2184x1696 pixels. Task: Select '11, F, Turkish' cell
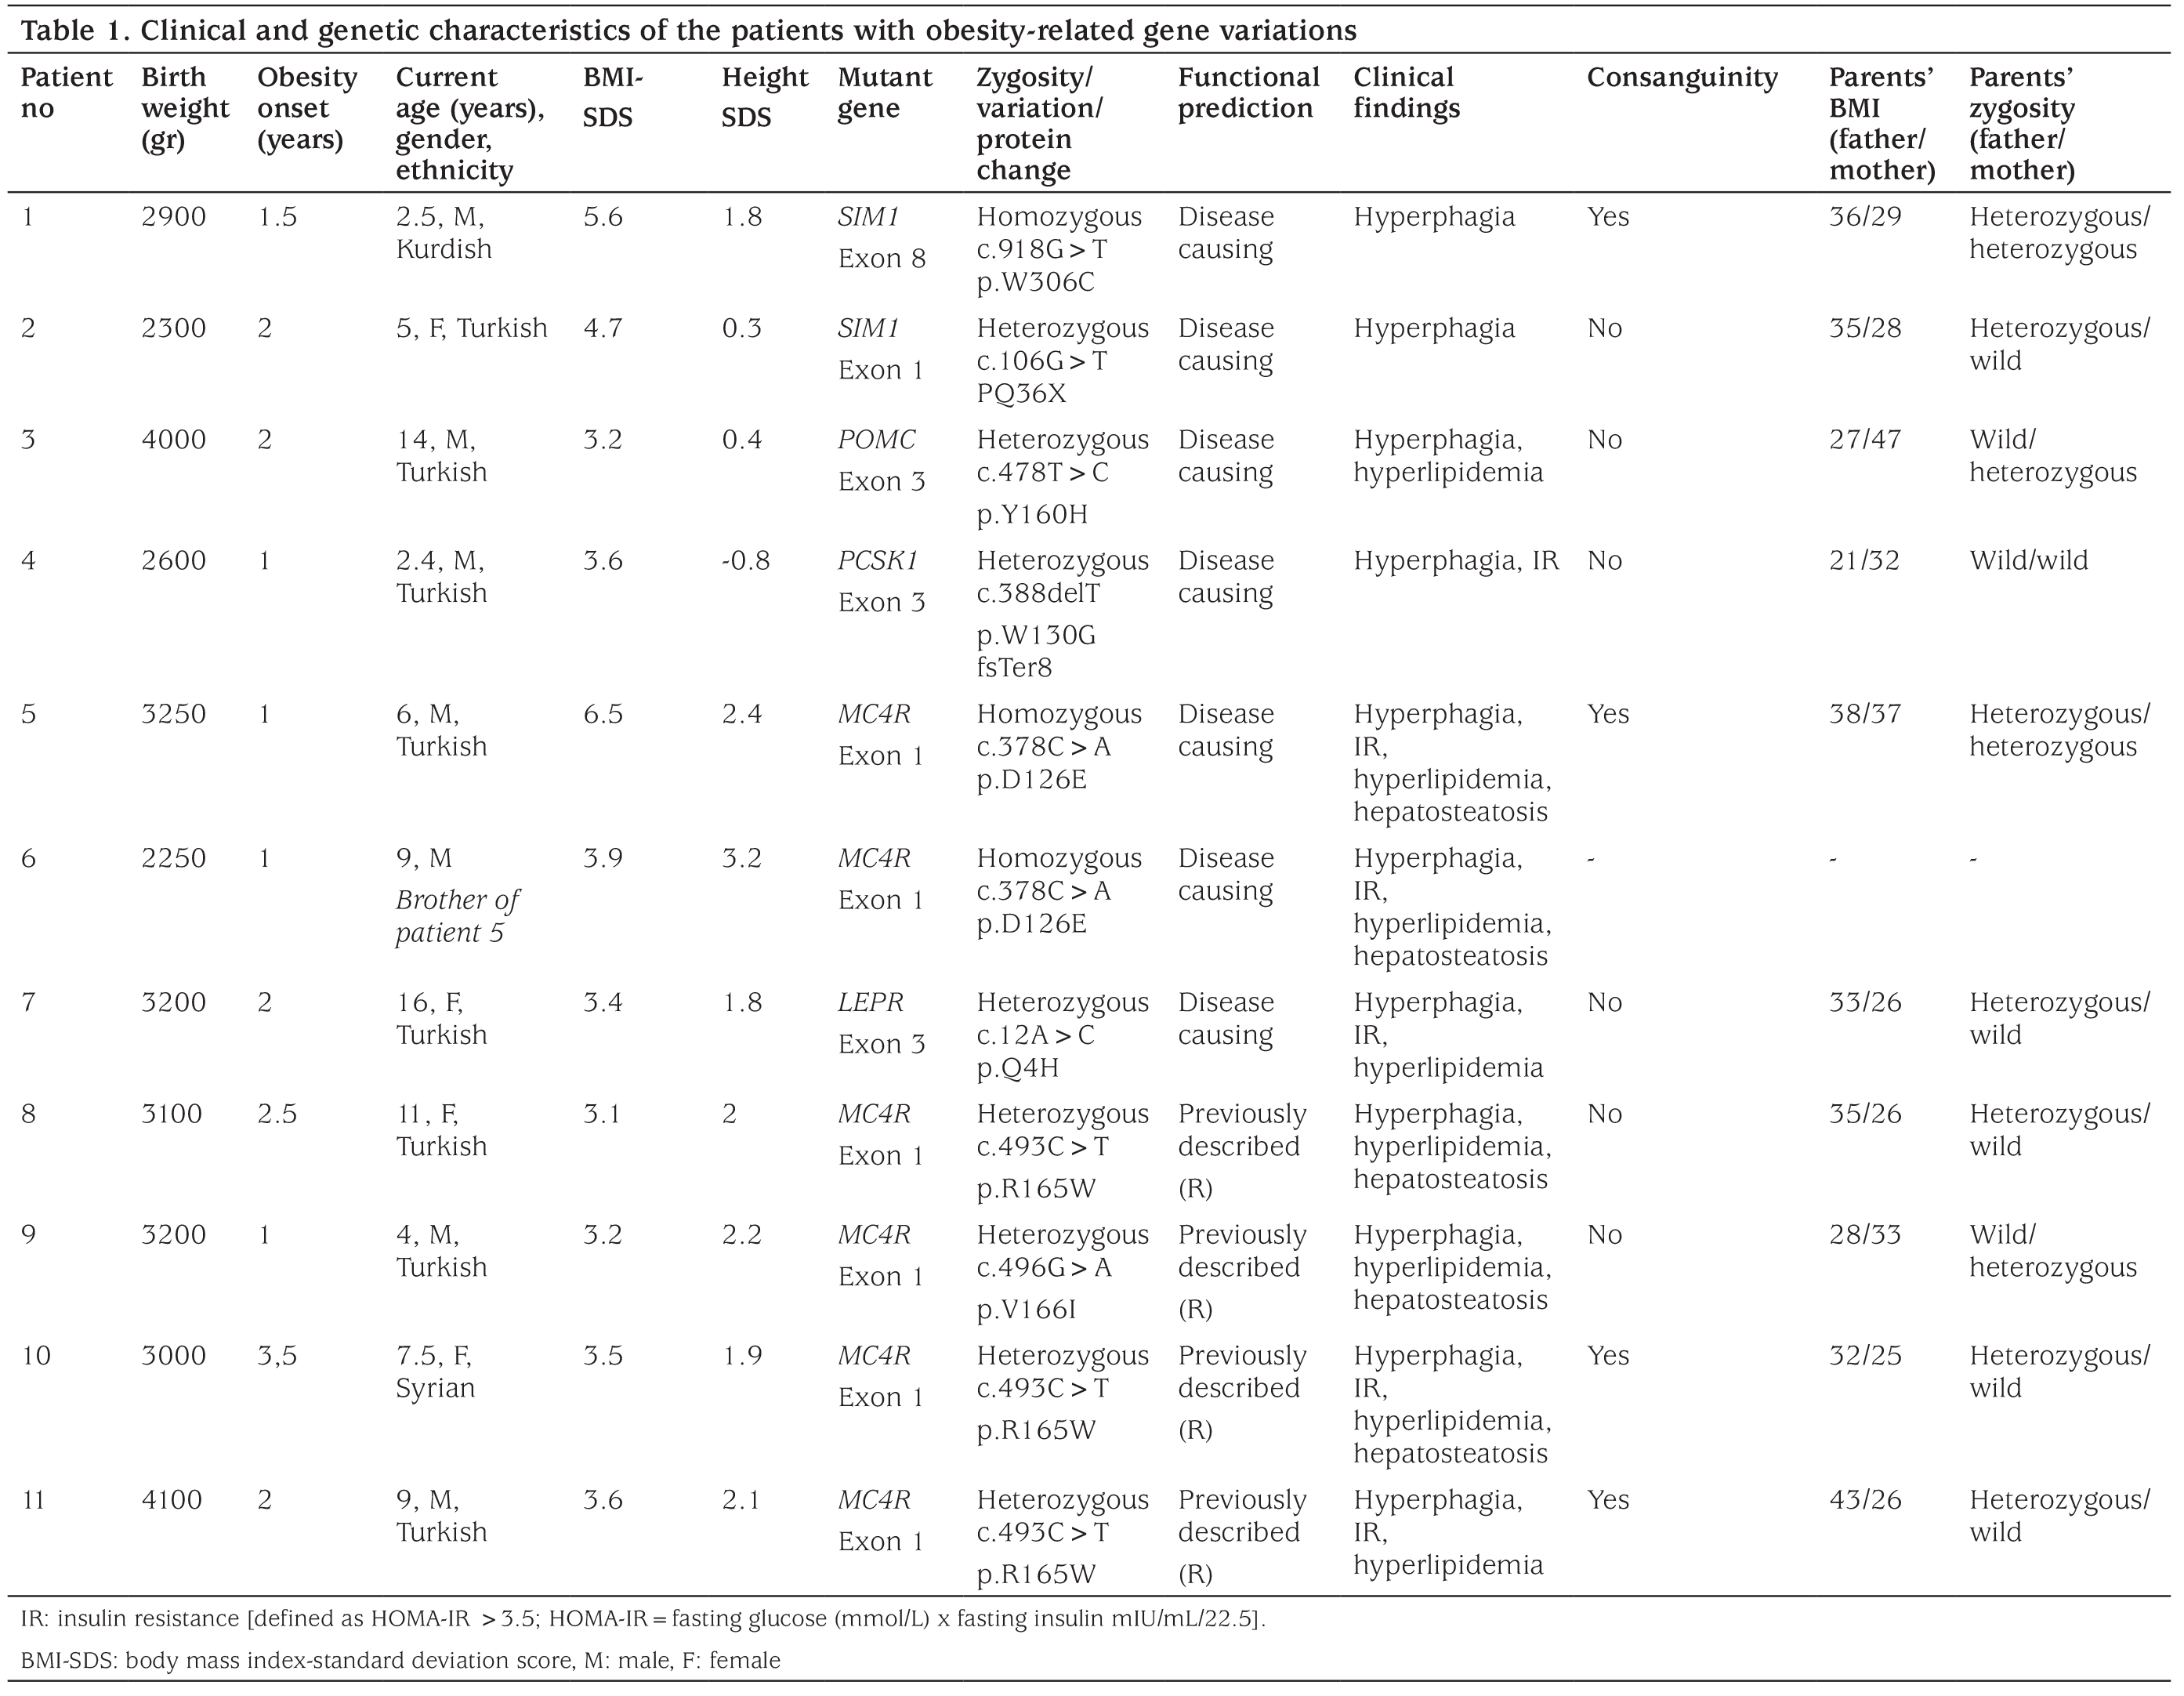[x=441, y=1130]
